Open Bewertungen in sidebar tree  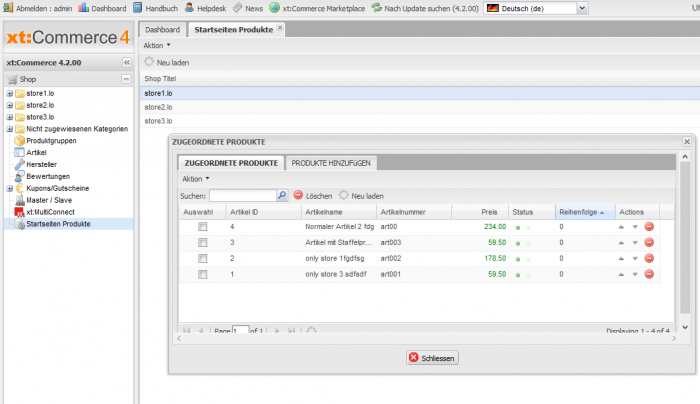point(48,176)
